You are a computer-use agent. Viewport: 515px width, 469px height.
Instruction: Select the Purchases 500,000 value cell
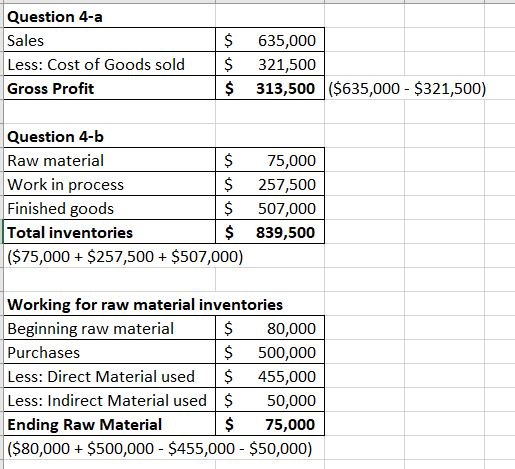tap(270, 352)
